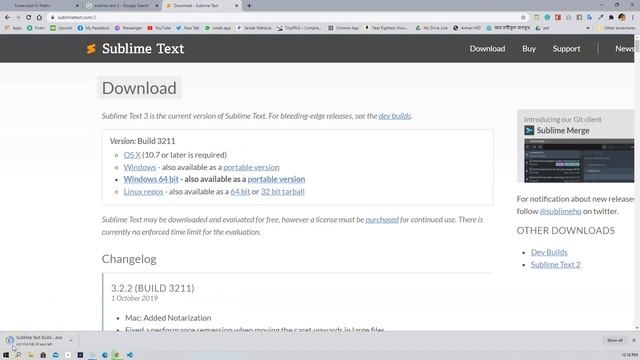Click the downloading Sublime Text Build file icon
640x360 pixels.
click(9, 340)
